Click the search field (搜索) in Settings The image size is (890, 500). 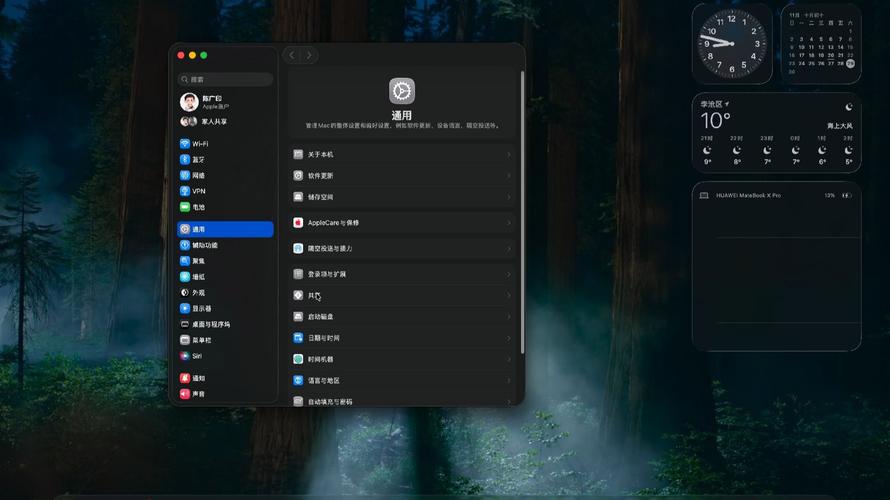(x=225, y=79)
